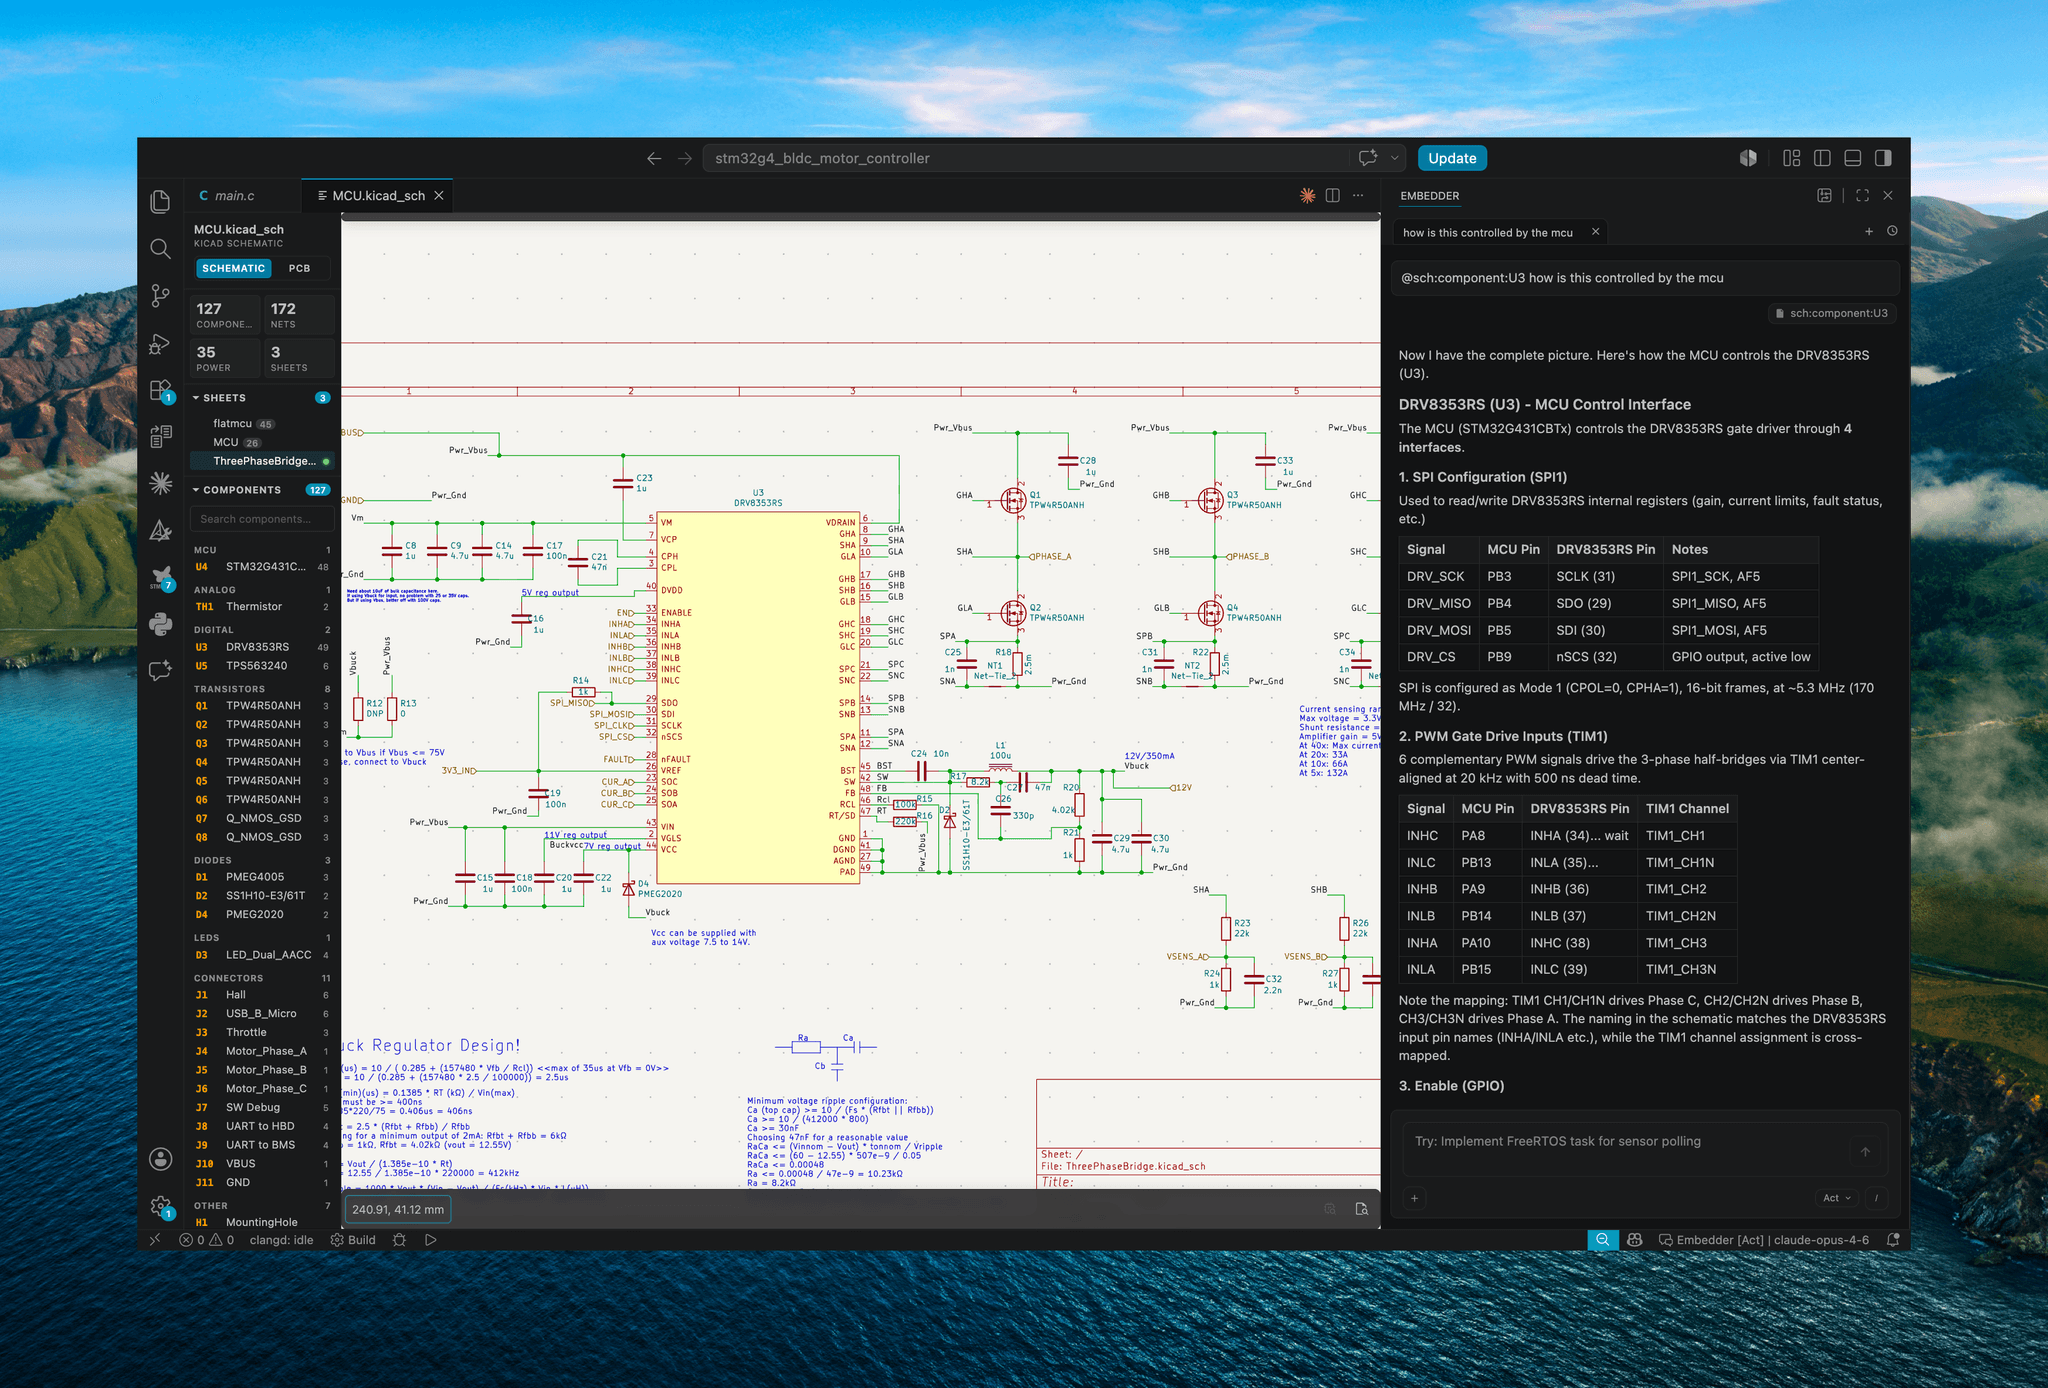The width and height of the screenshot is (2048, 1388).
Task: Open the Python icon in activity bar
Action: point(160,625)
